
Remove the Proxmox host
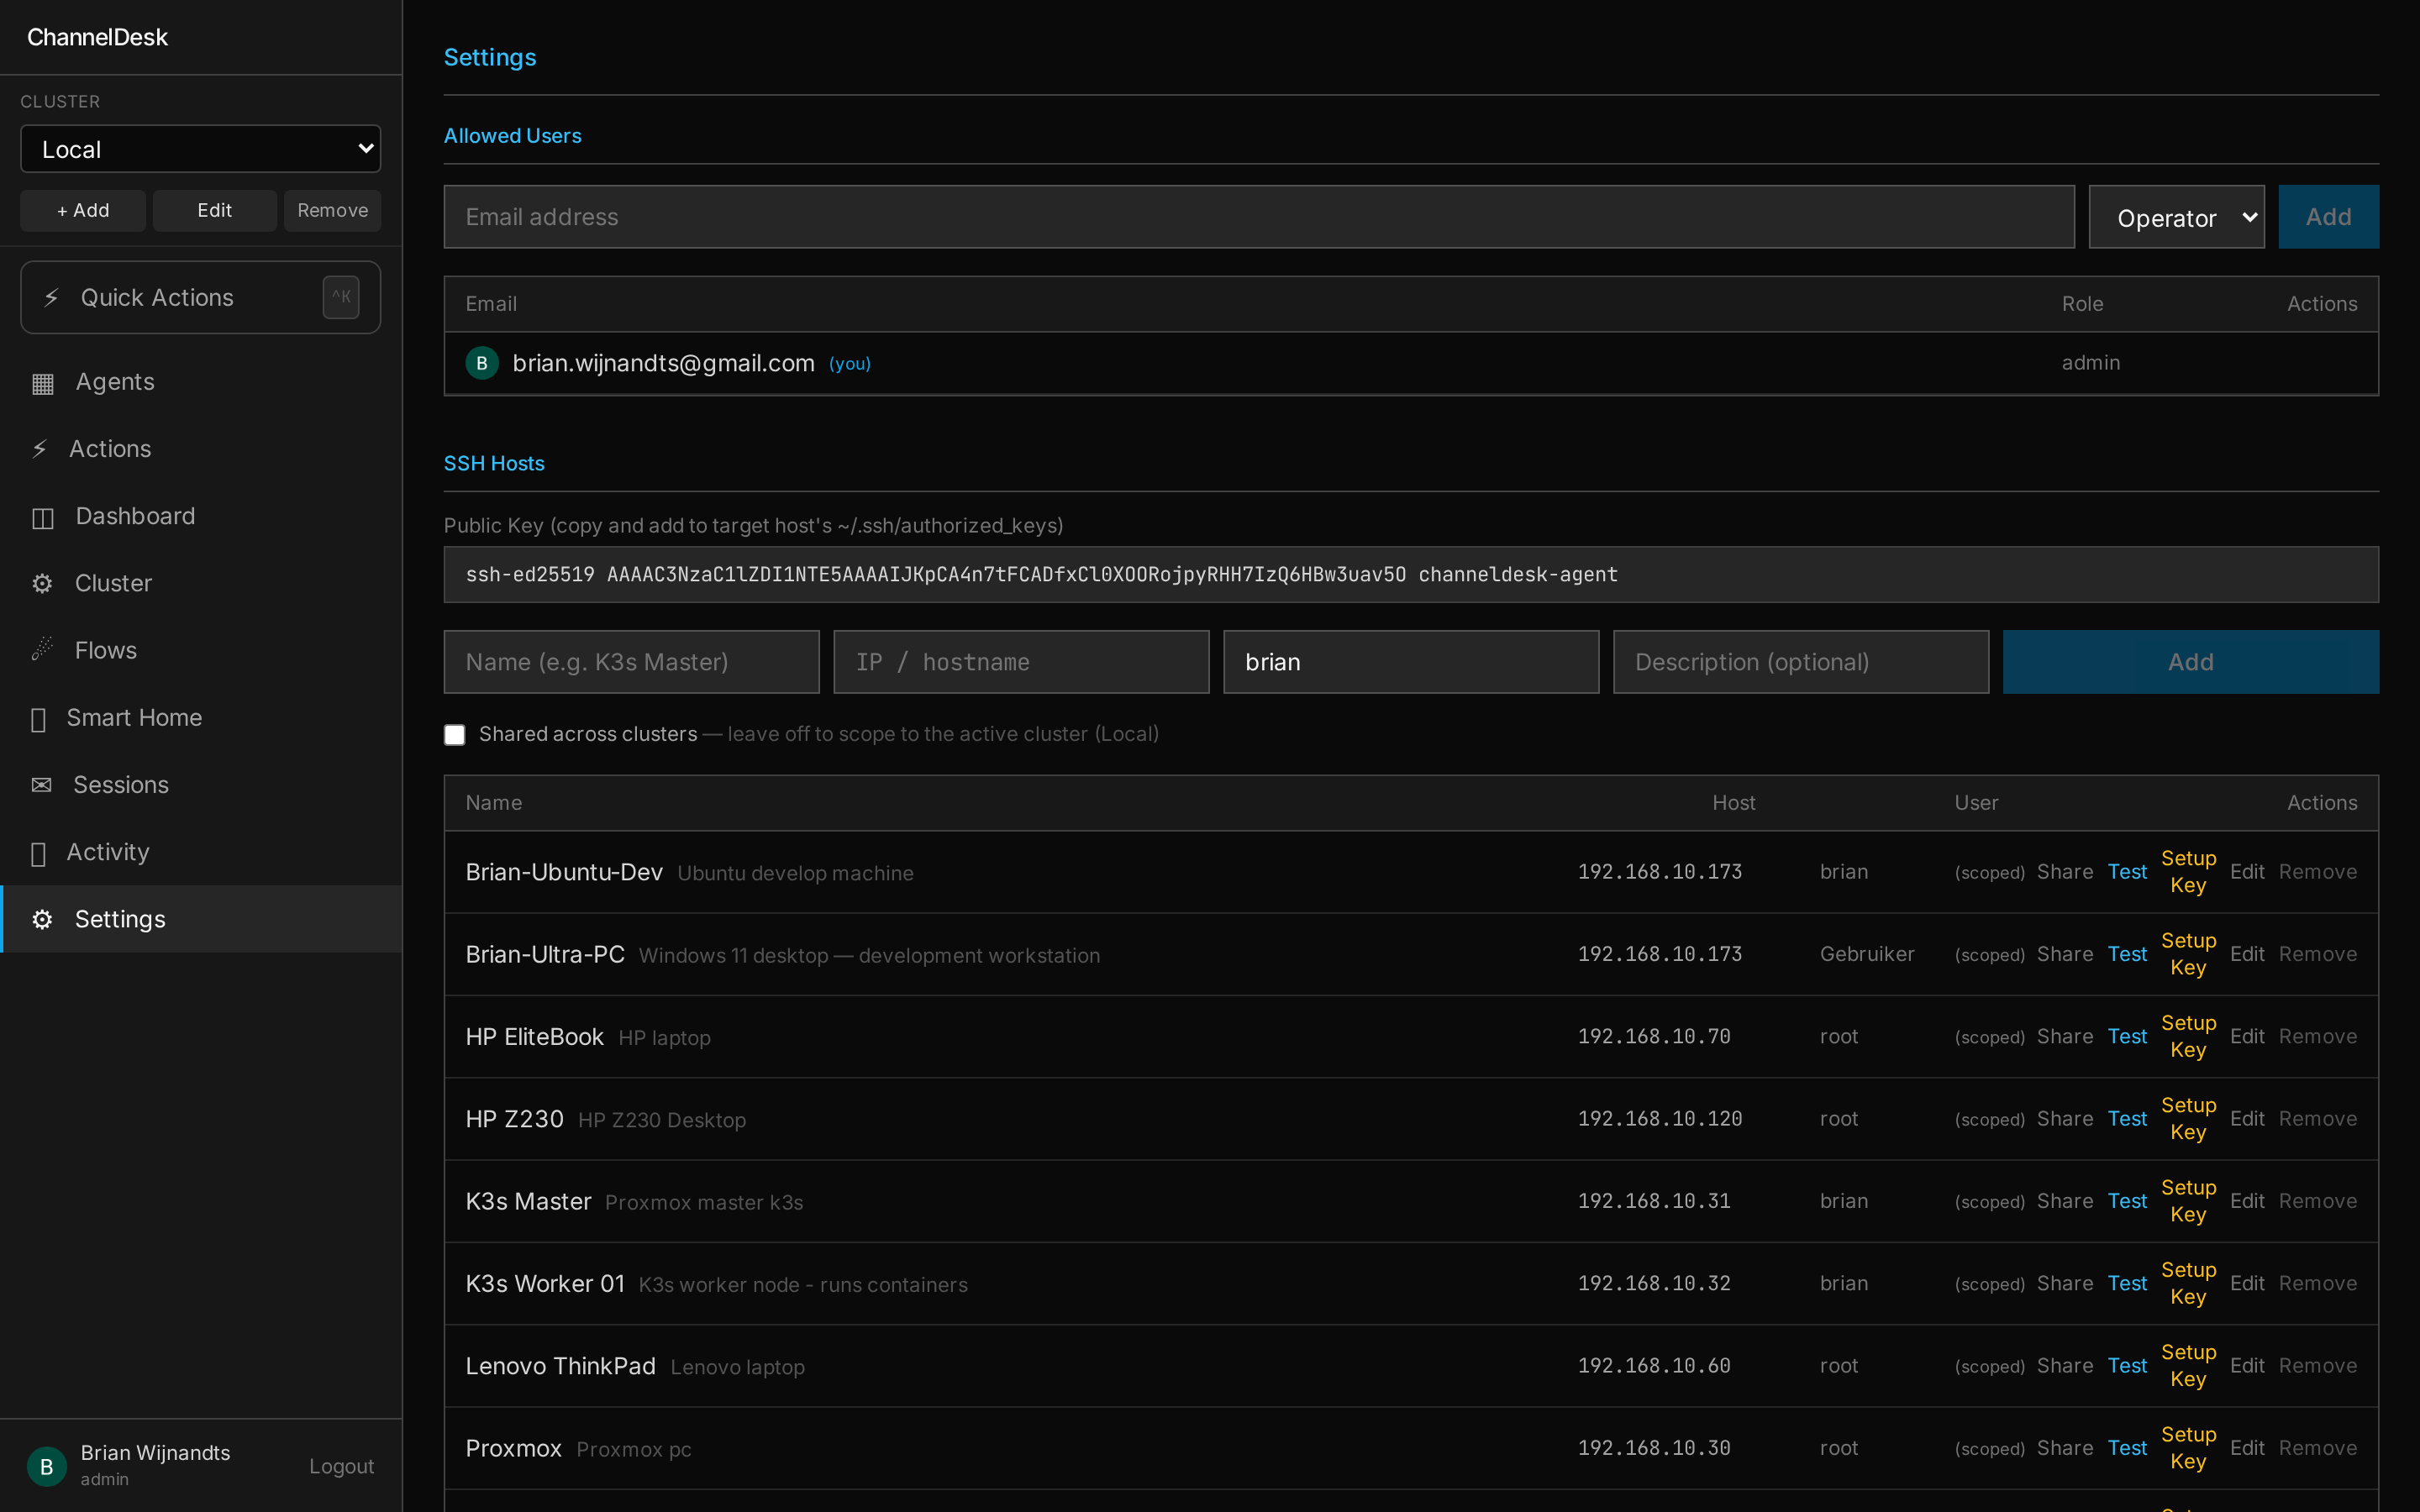tap(2317, 1448)
